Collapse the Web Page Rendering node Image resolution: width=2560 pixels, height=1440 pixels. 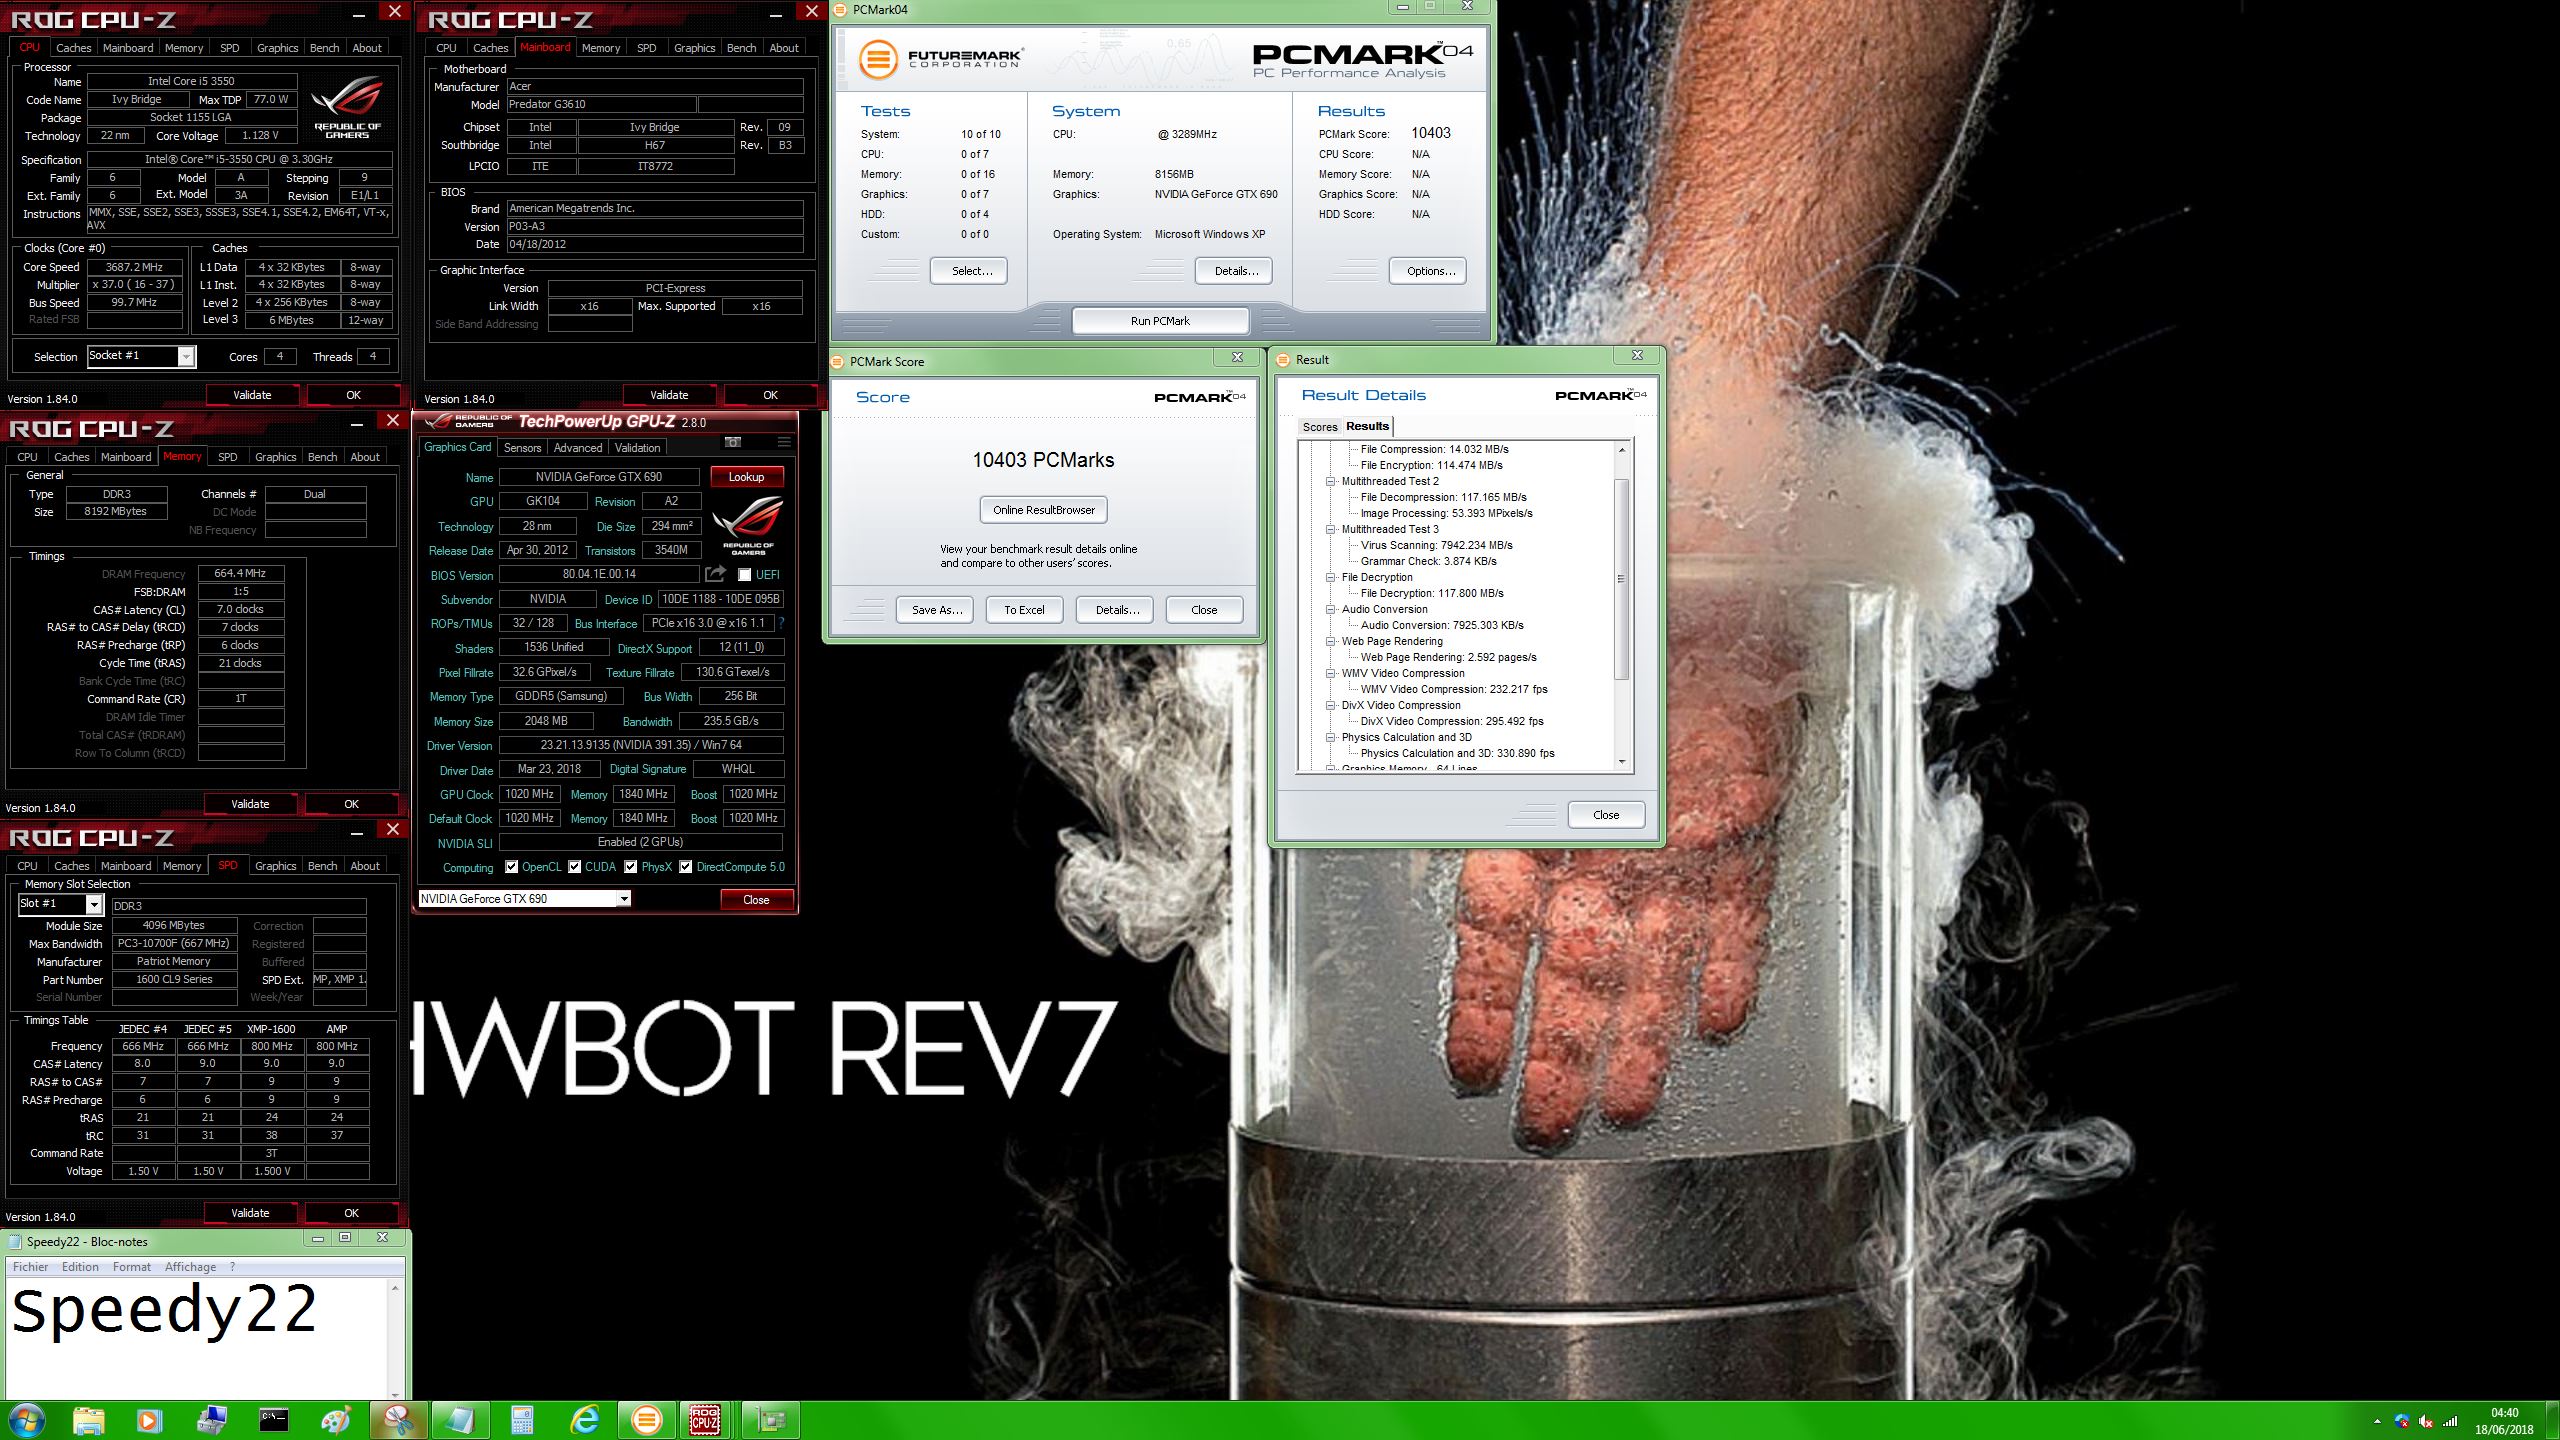(x=1331, y=641)
